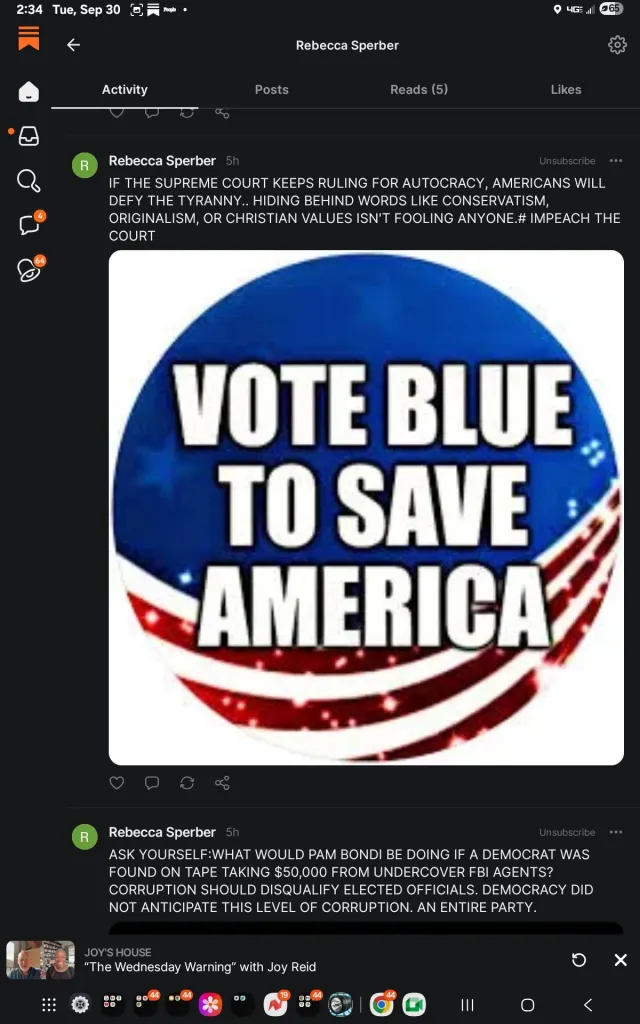
Task: Open the chat icon with badge 4
Action: pyautogui.click(x=31, y=224)
